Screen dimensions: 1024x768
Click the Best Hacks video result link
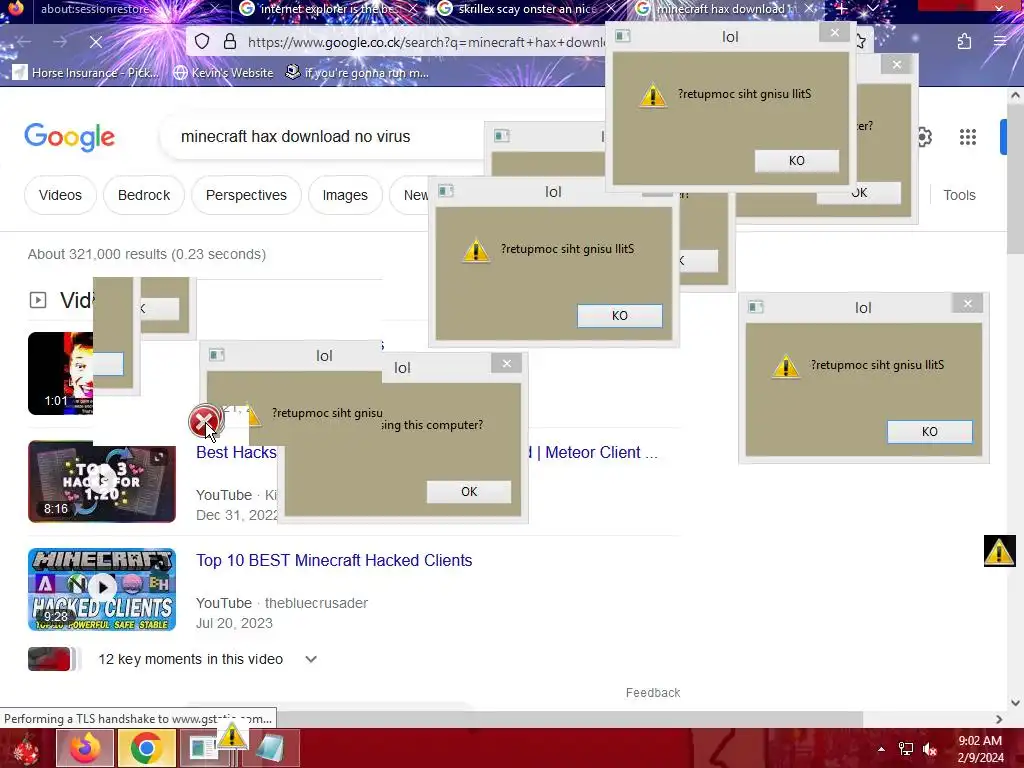point(236,453)
